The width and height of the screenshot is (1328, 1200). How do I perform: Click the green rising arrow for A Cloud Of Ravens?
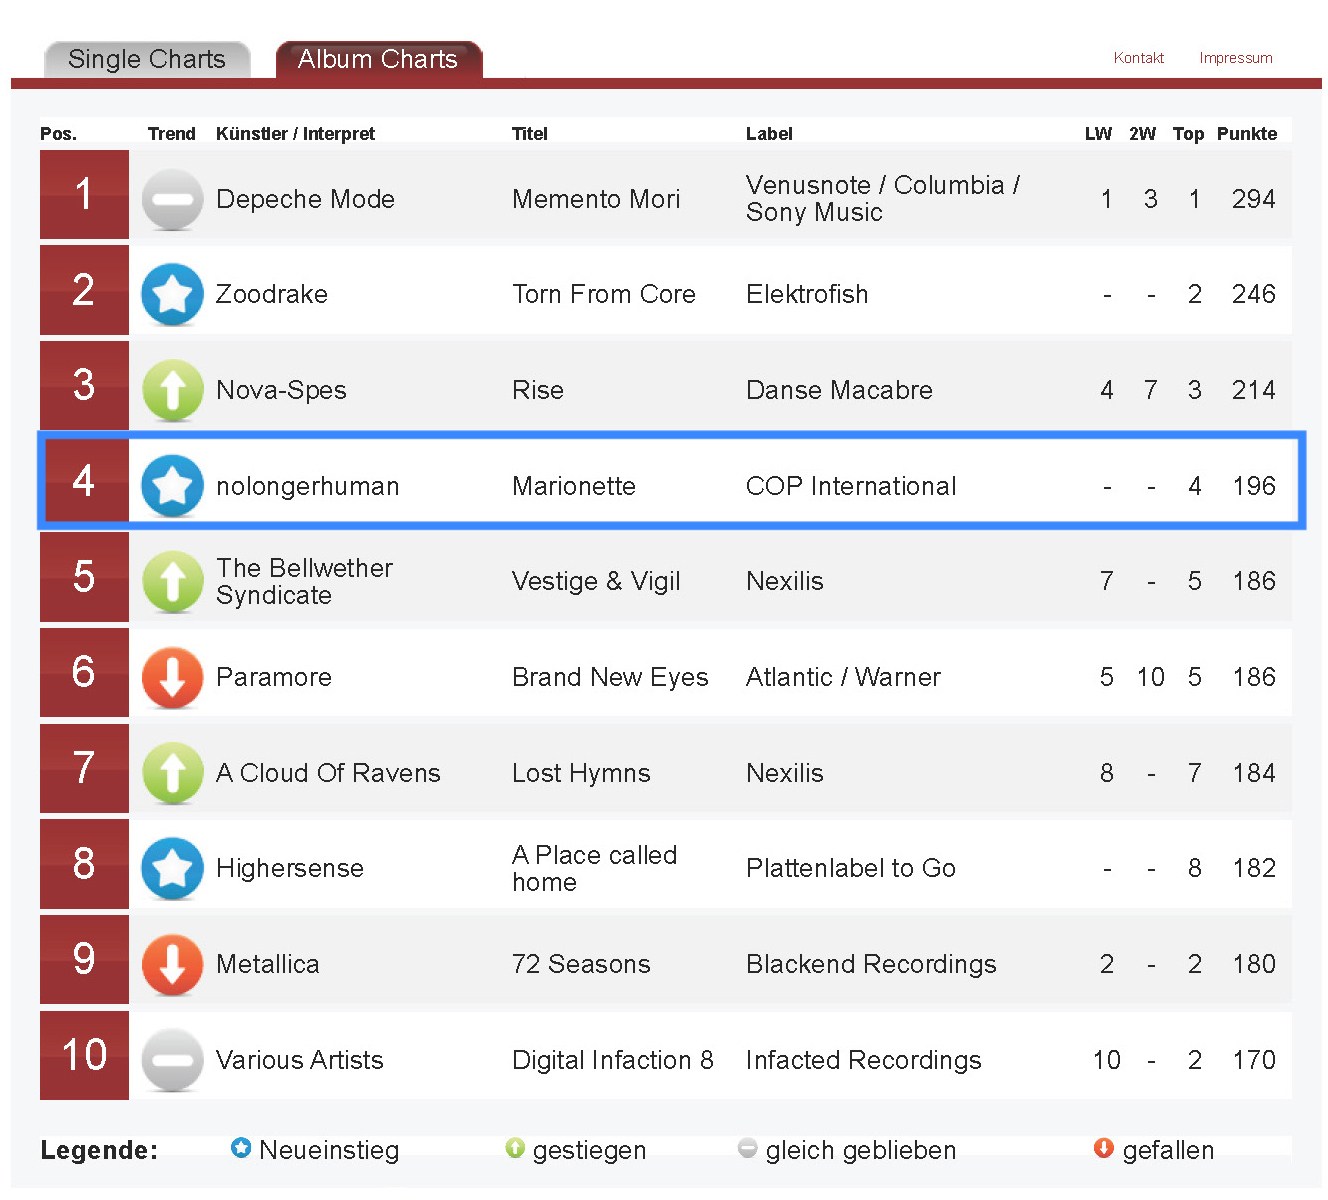point(172,773)
